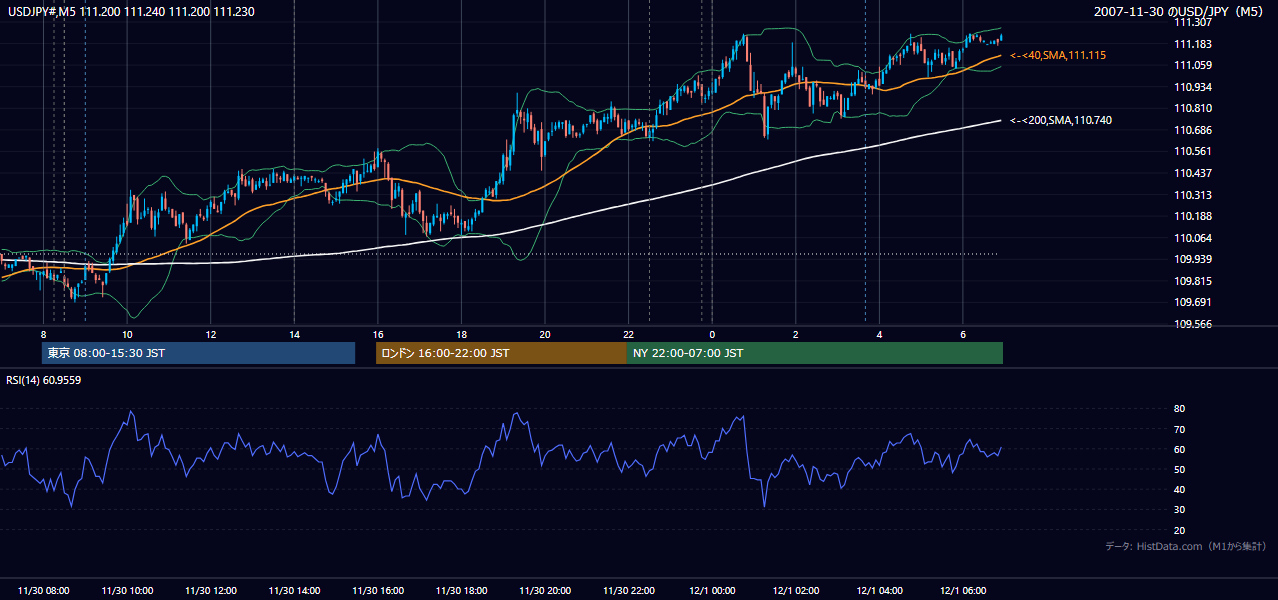The width and height of the screenshot is (1278, 600).
Task: Select the 11/30 08:00 bottom time label
Action: tap(44, 591)
